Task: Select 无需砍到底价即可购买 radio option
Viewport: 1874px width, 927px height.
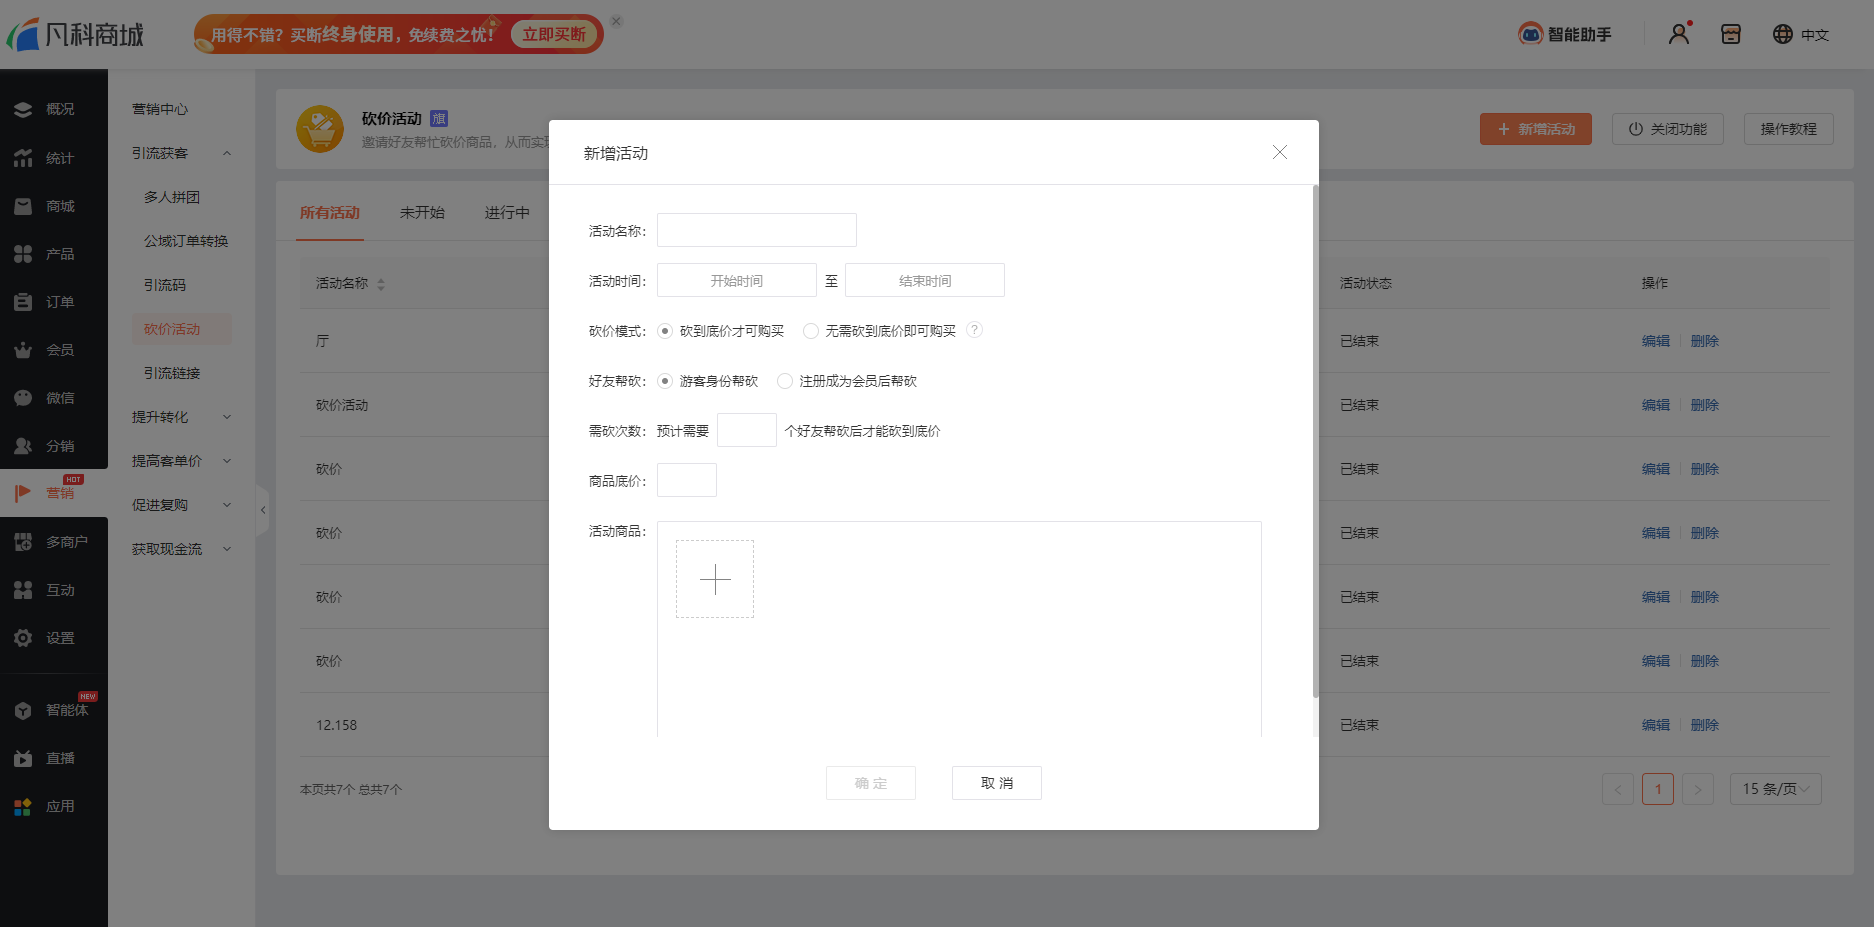Action: click(811, 331)
